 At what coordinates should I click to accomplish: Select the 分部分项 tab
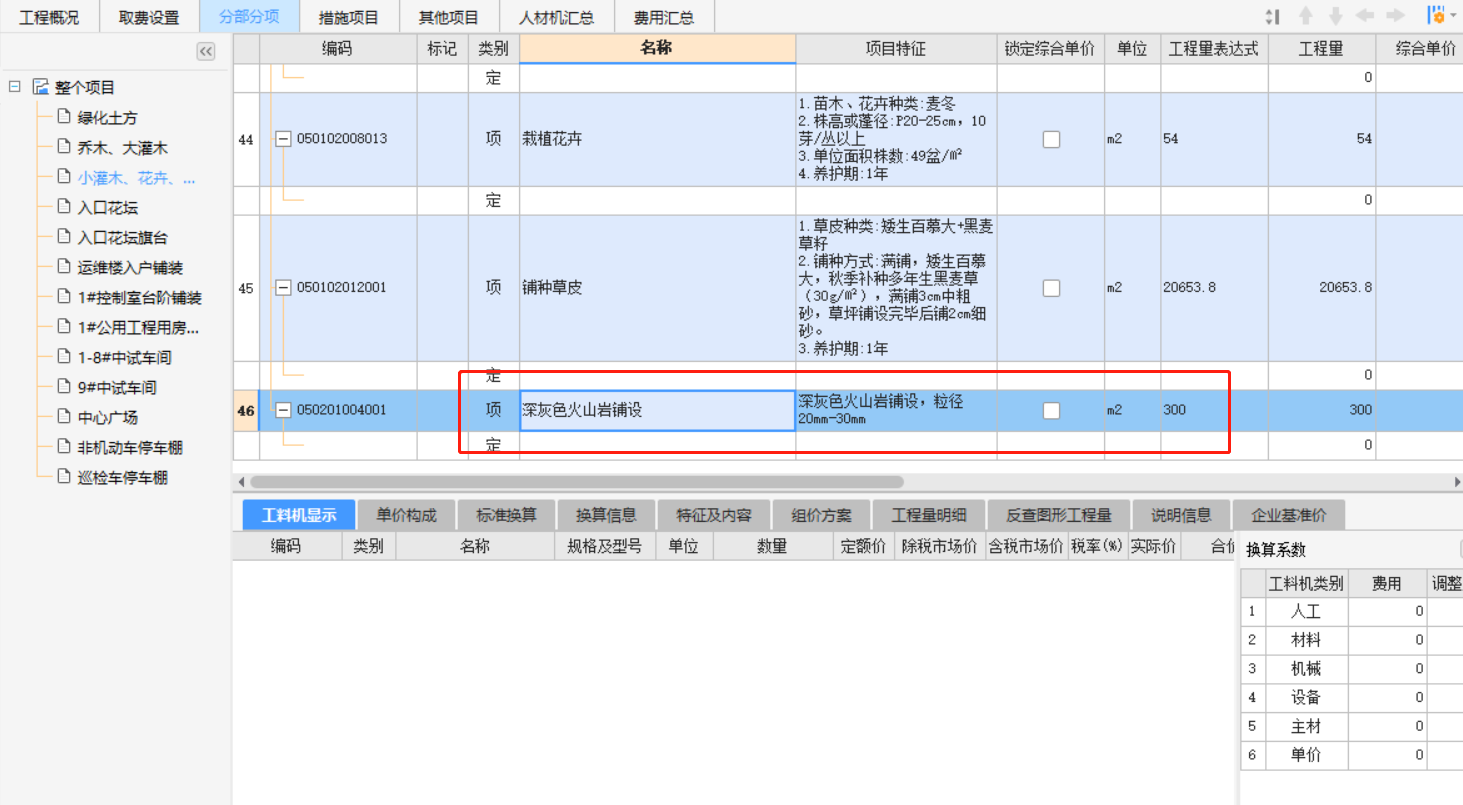[x=249, y=17]
